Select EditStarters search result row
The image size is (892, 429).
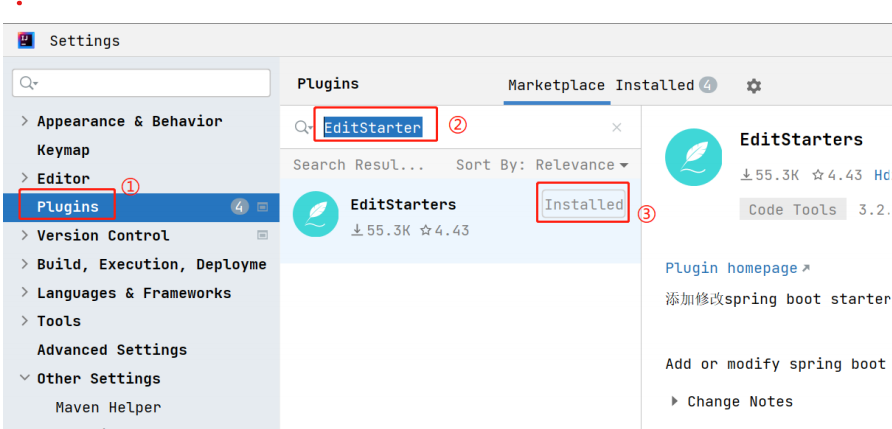[461, 221]
